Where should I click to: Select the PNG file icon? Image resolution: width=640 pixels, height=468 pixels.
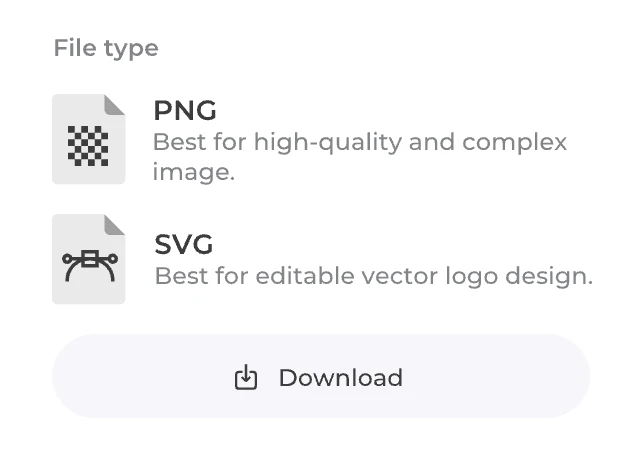coord(88,139)
